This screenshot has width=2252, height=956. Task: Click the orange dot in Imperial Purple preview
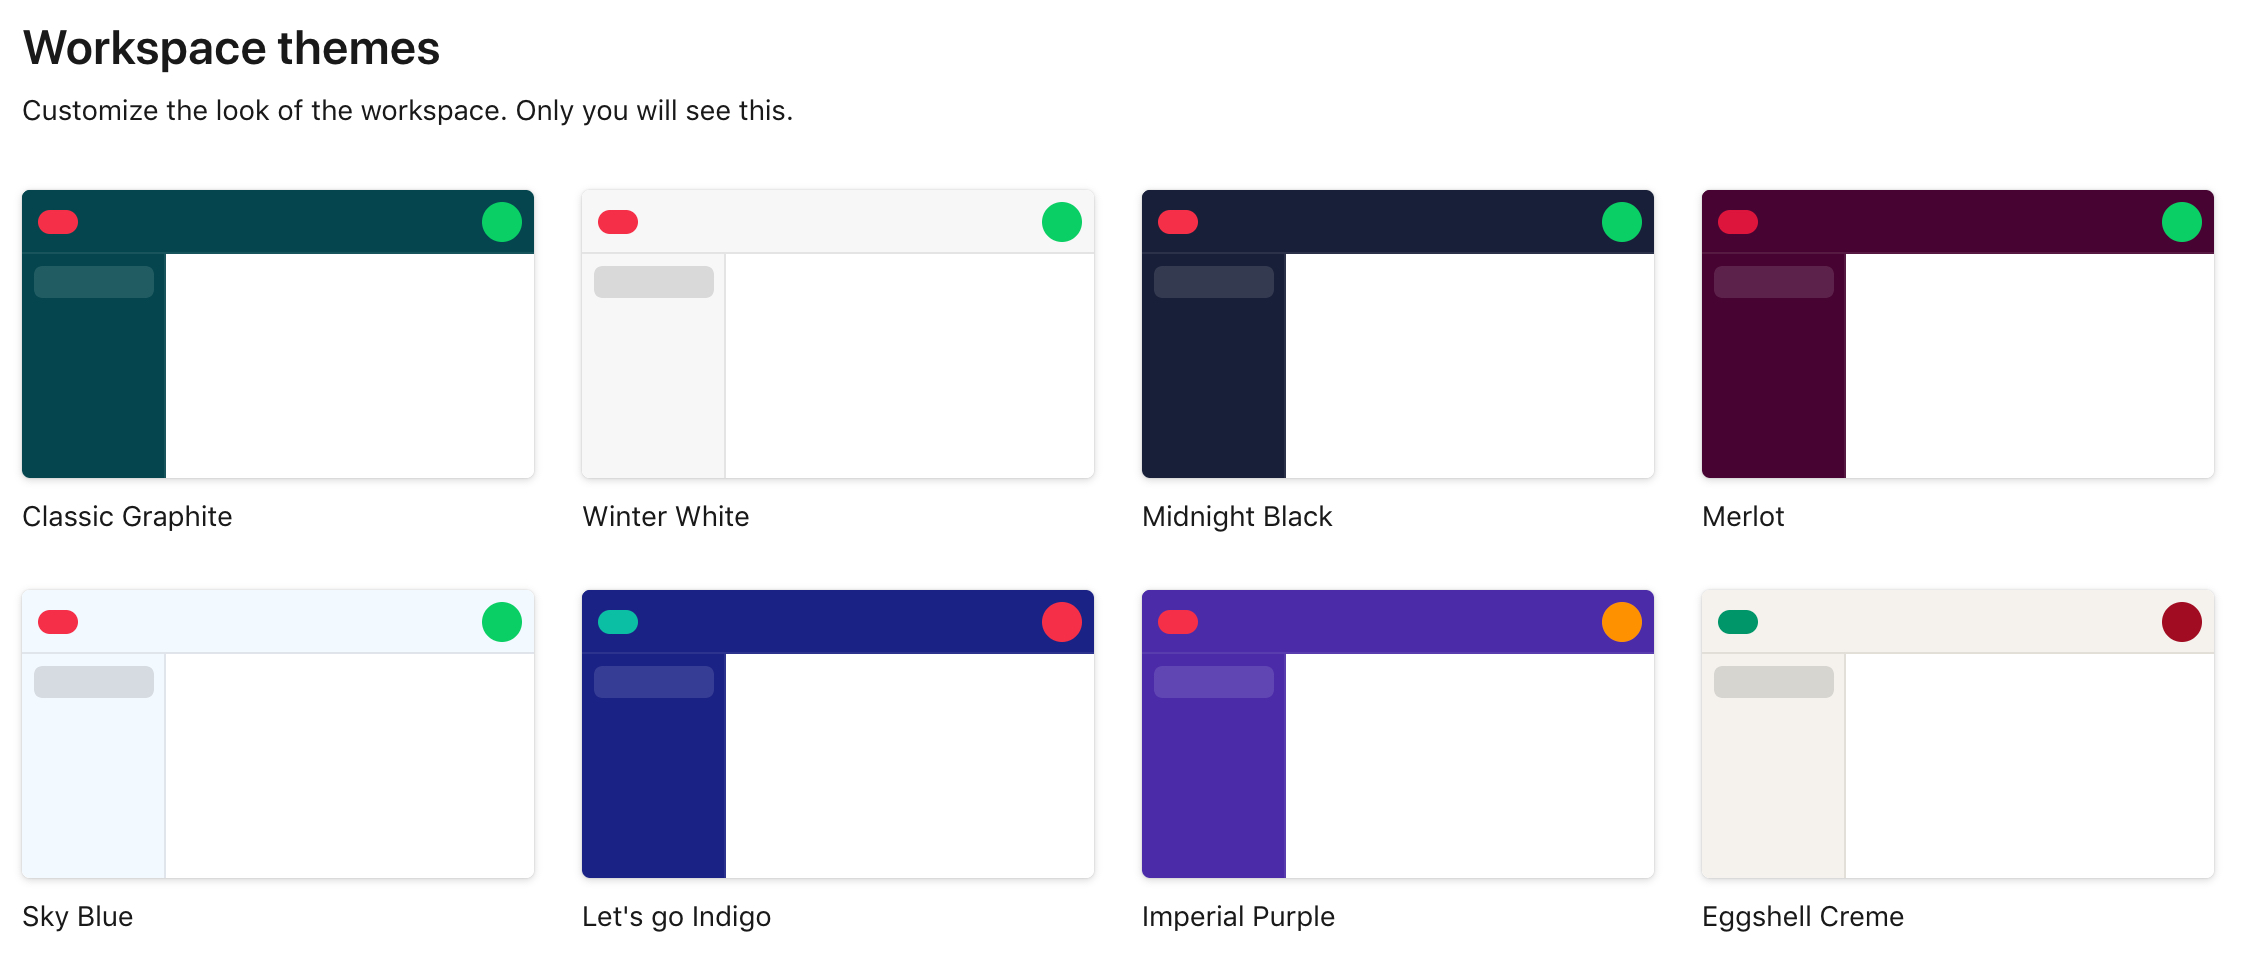pyautogui.click(x=1623, y=622)
